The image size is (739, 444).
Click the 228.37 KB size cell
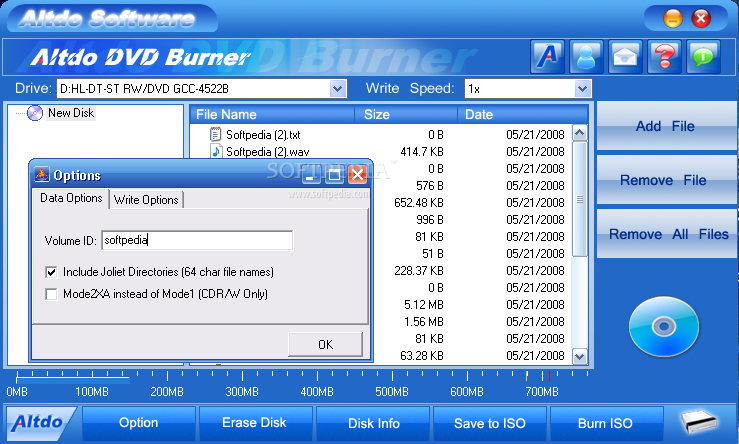click(419, 271)
